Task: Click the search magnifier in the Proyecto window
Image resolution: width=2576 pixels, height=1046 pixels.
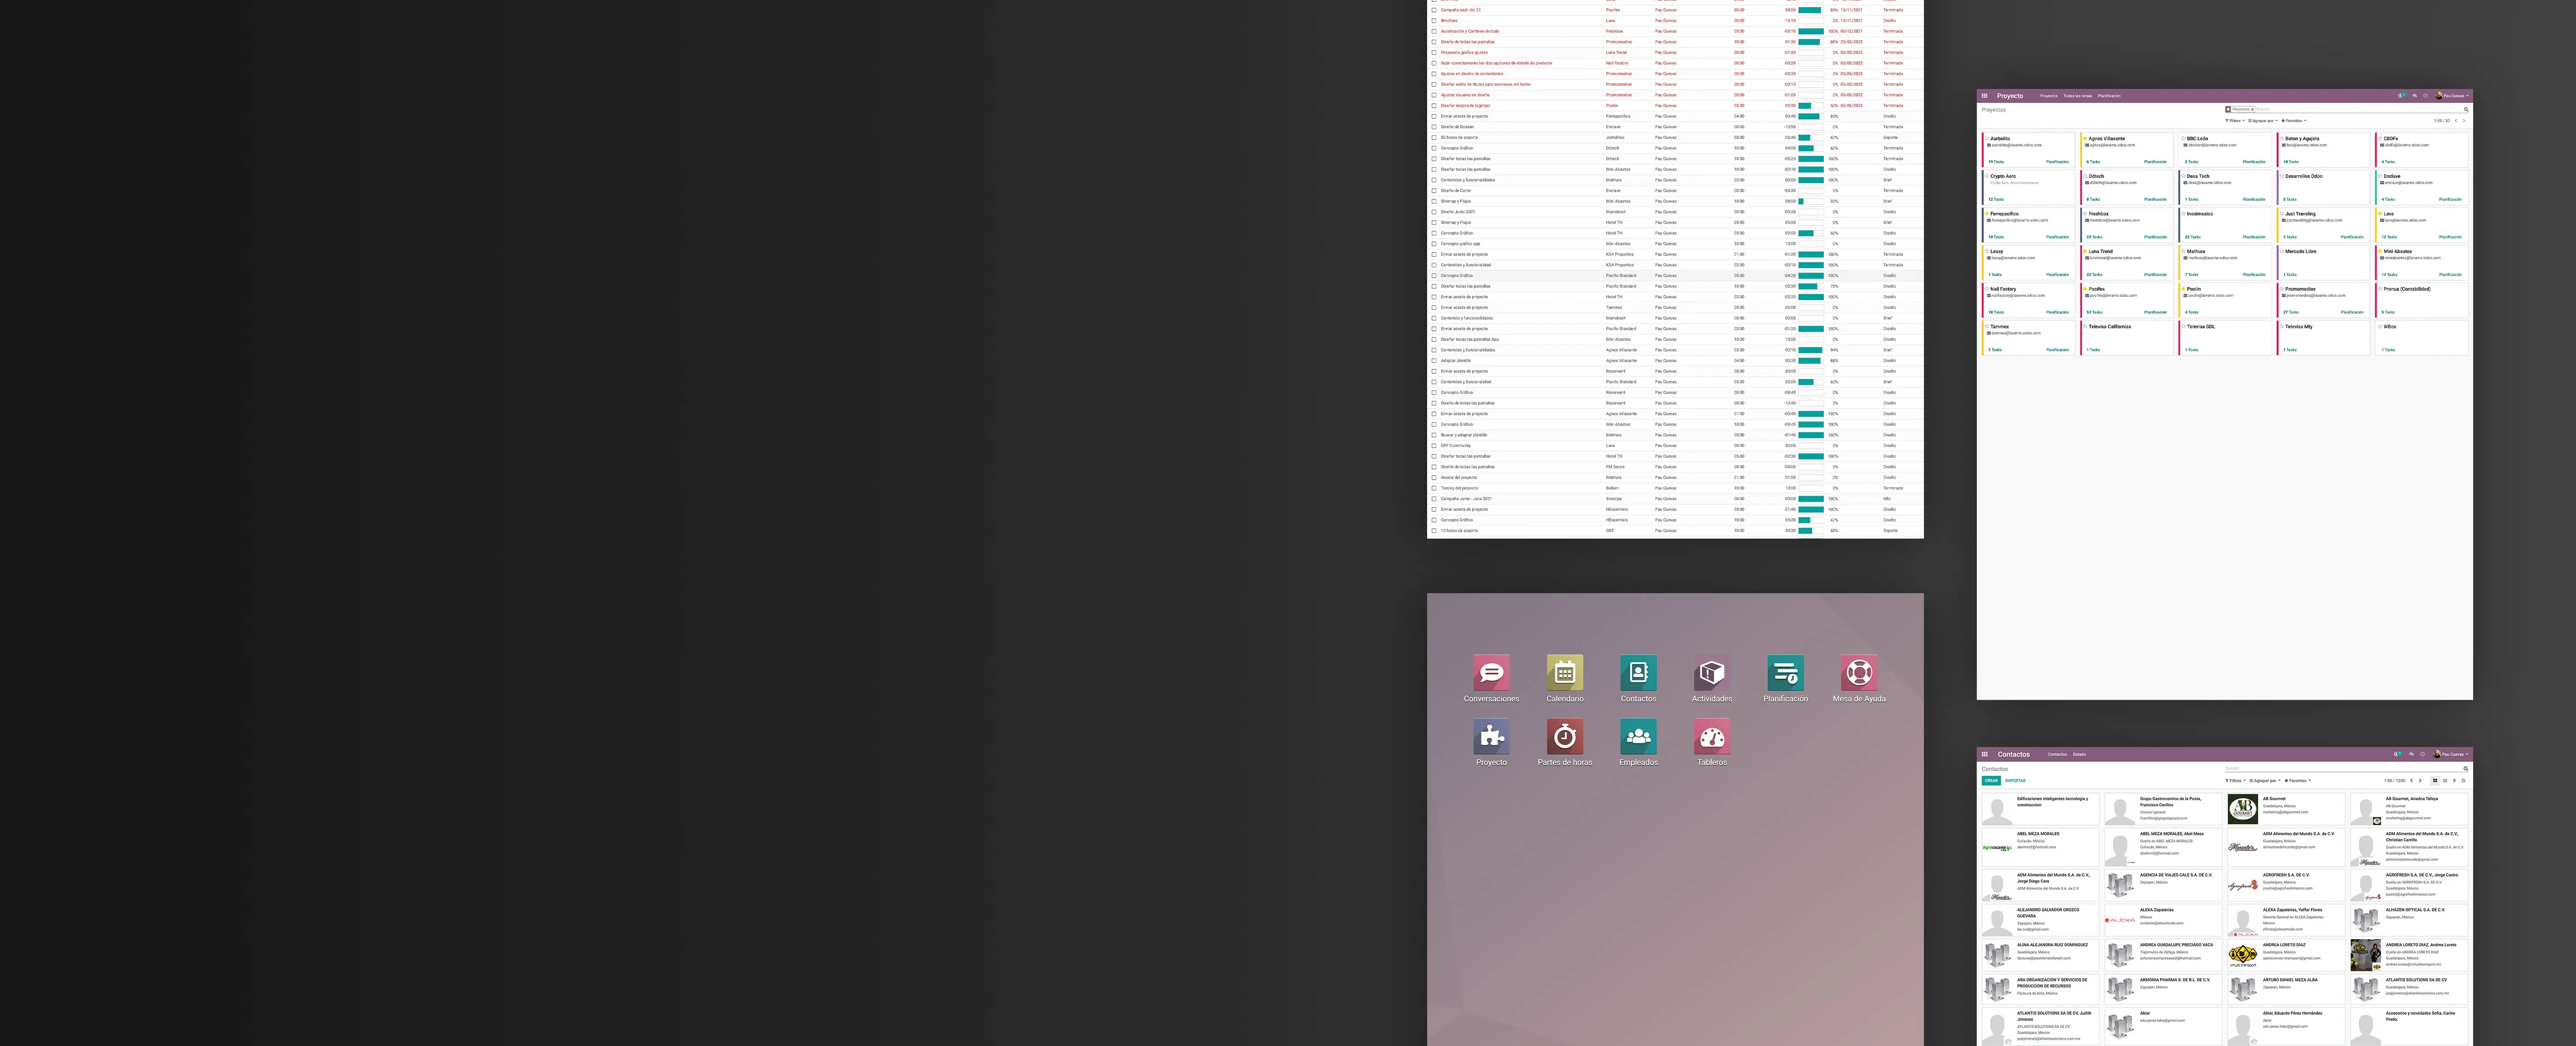Action: coord(2465,110)
